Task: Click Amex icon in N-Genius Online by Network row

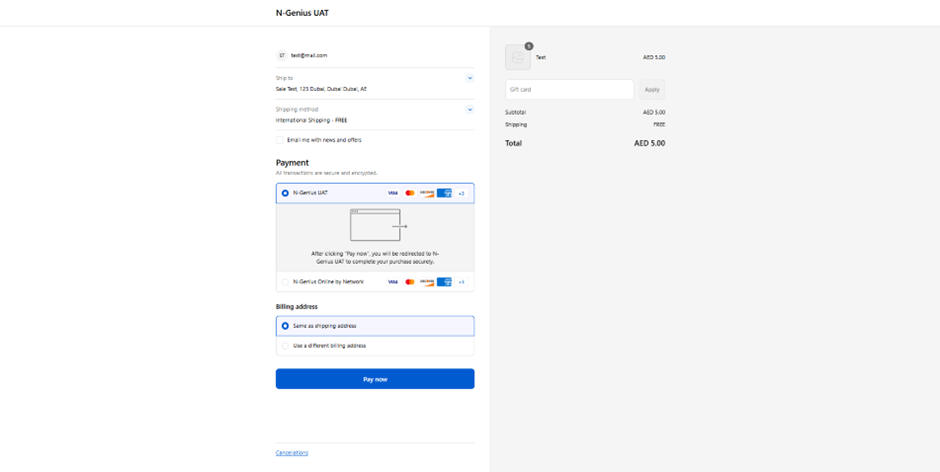Action: 444,282
